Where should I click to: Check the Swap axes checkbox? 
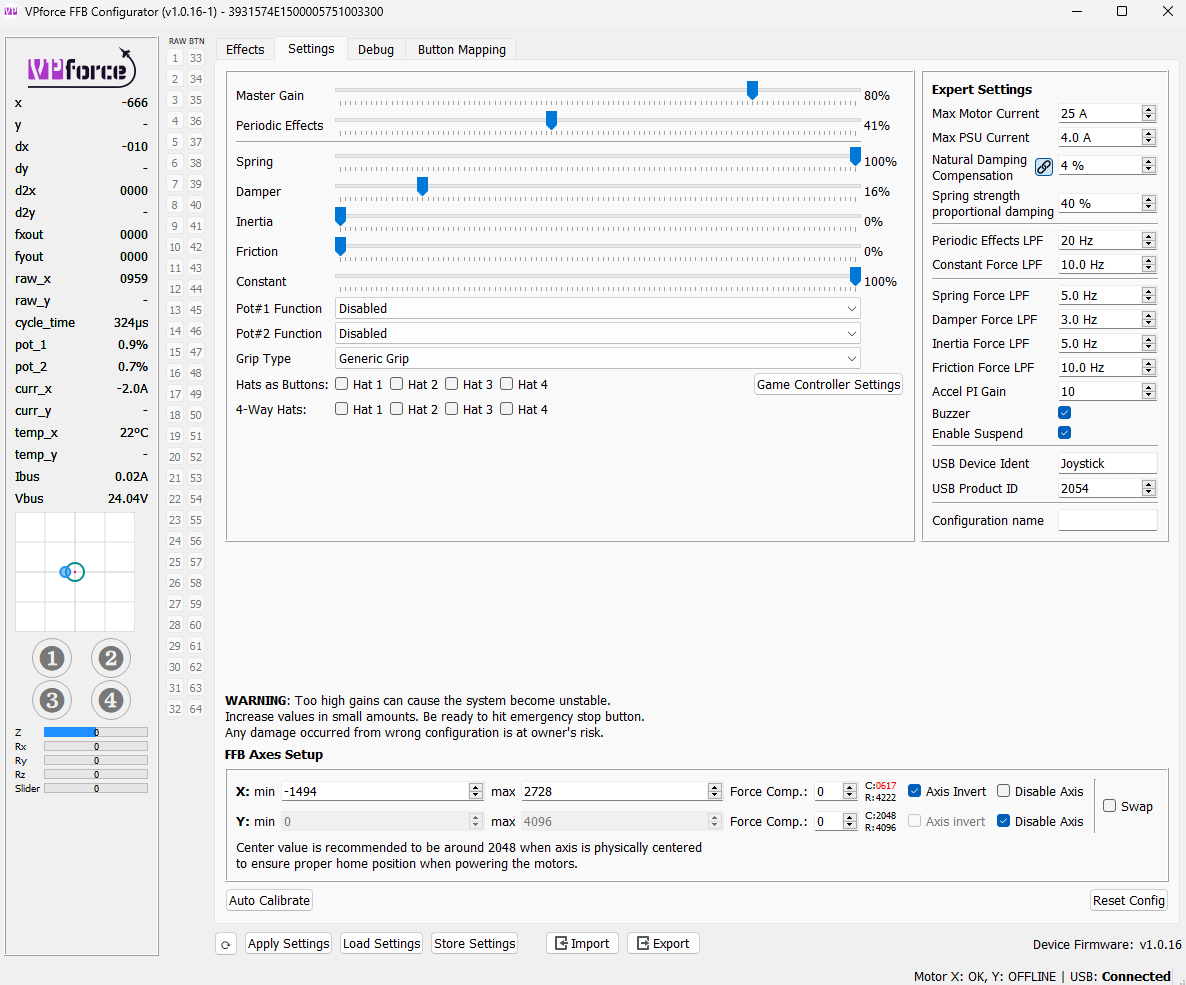(x=1110, y=806)
